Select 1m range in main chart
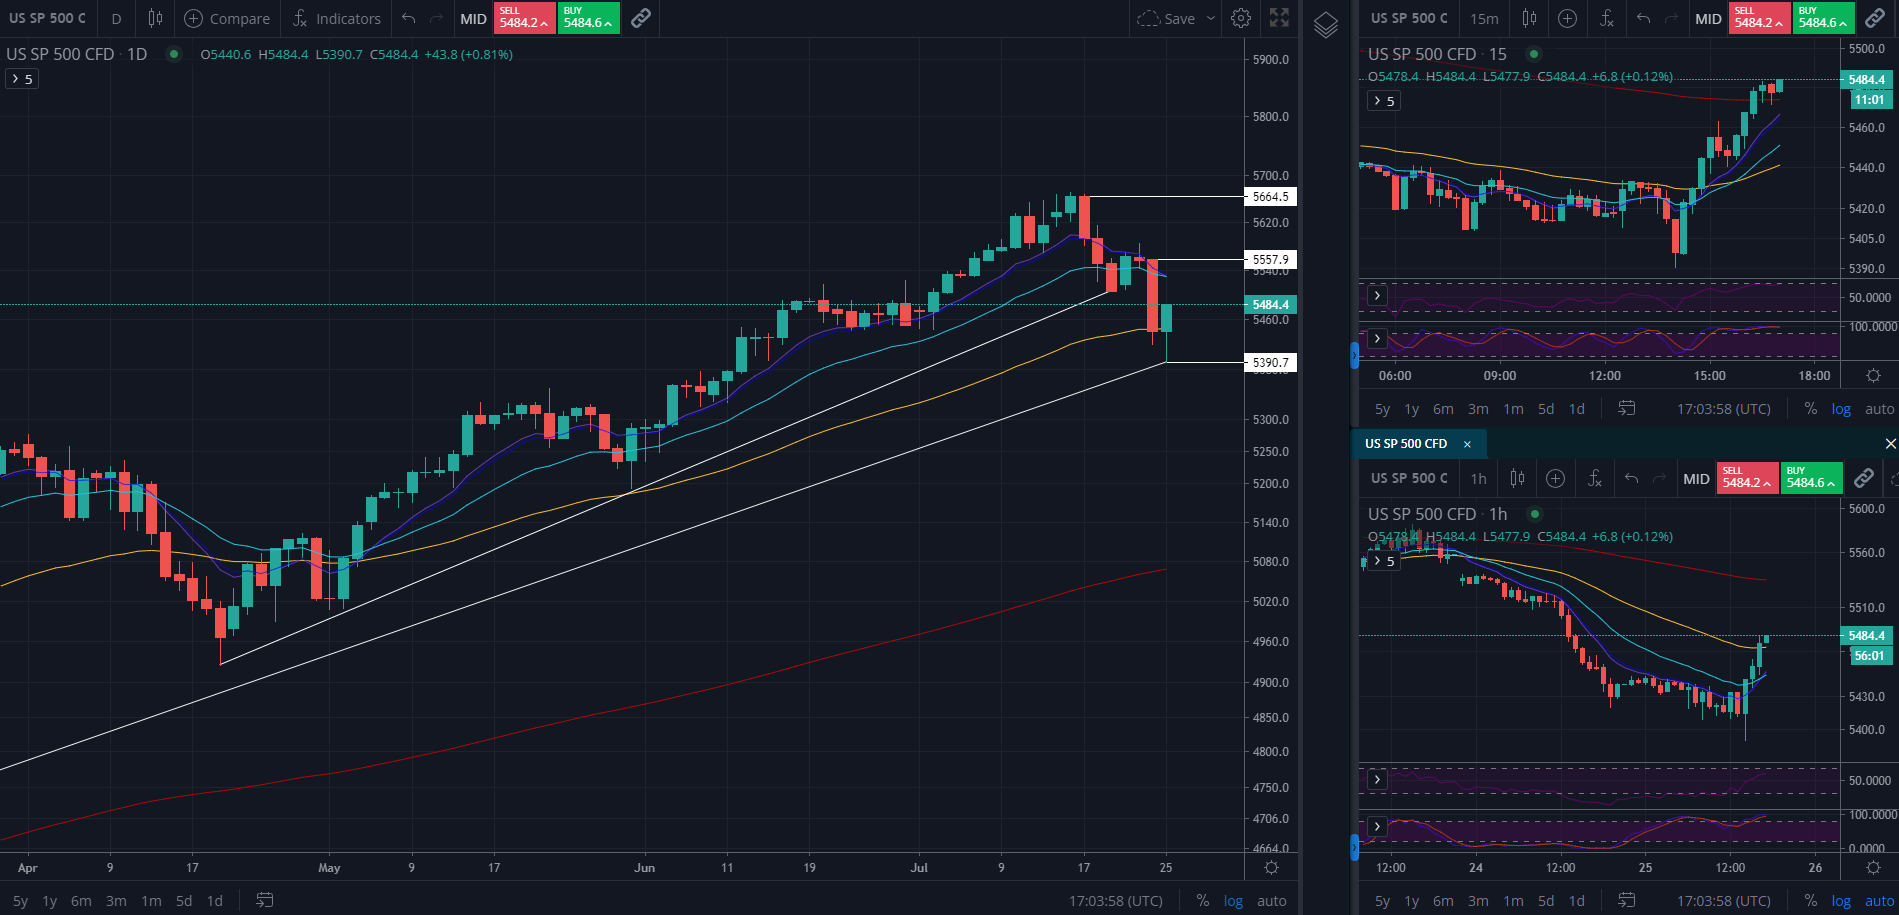 [151, 900]
